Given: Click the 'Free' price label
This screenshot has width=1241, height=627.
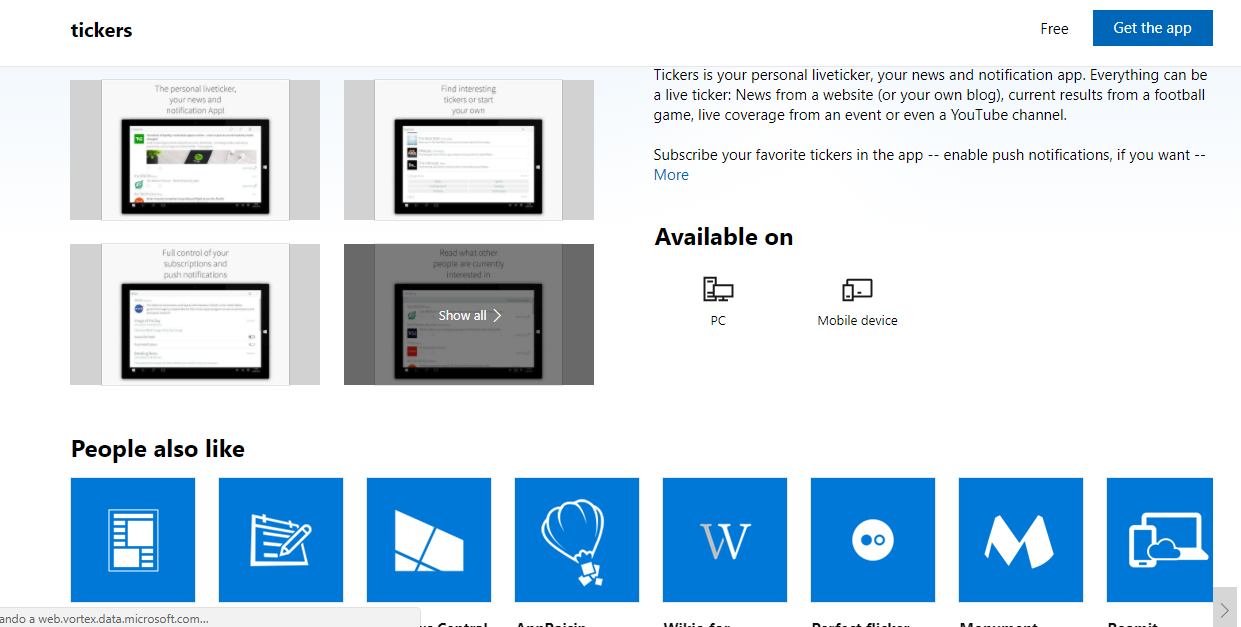Looking at the screenshot, I should tap(1054, 29).
